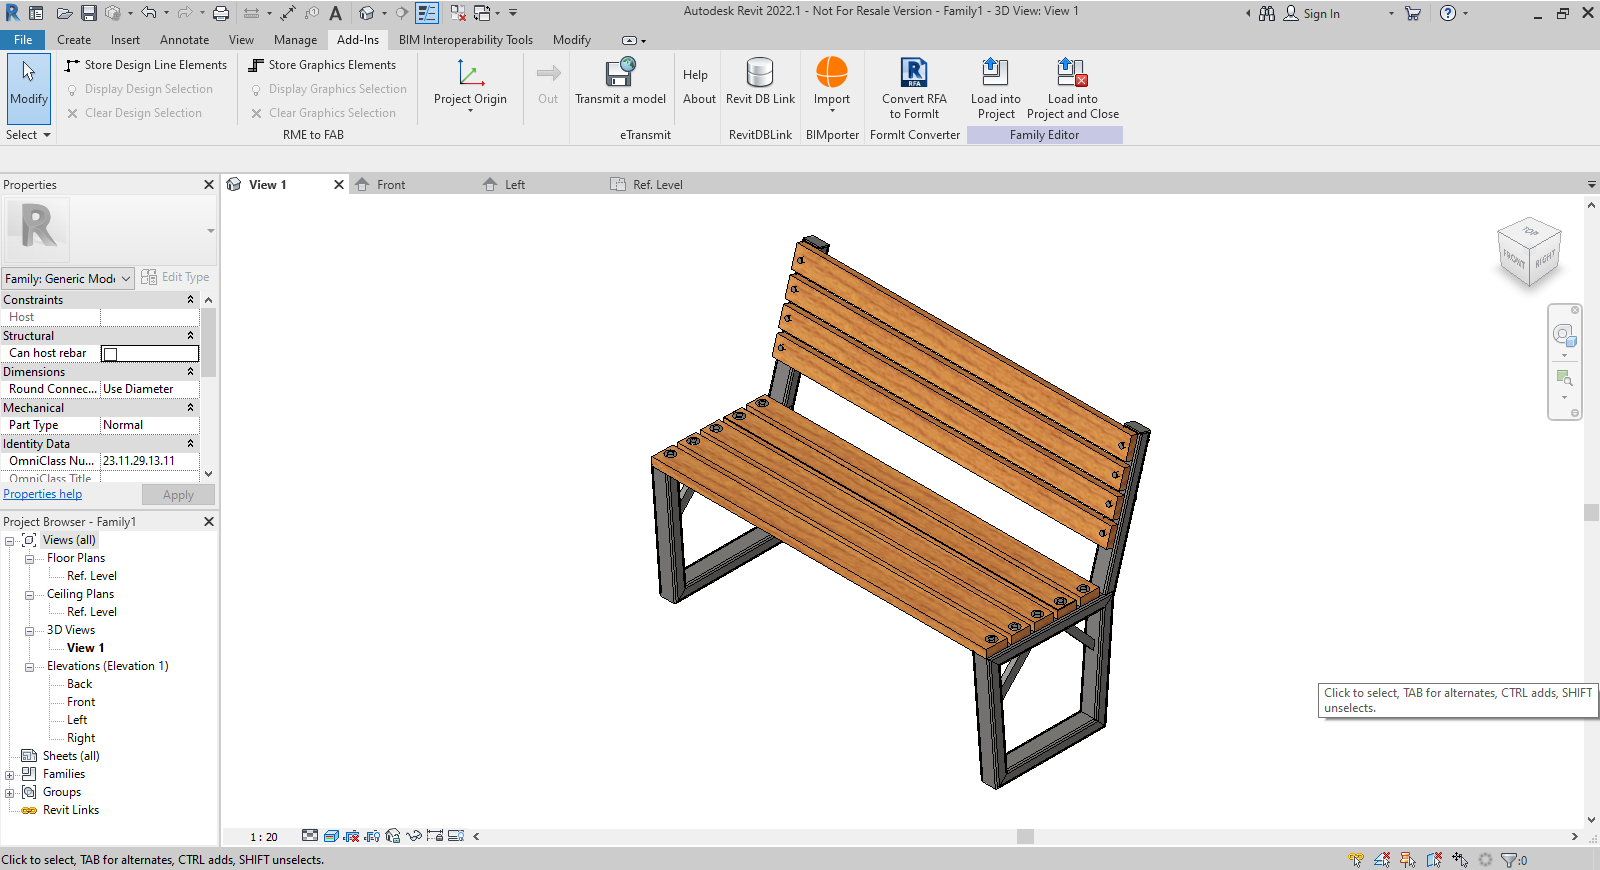Collapse the Constraints section in Properties
Viewport: 1600px width, 870px height.
pos(190,300)
